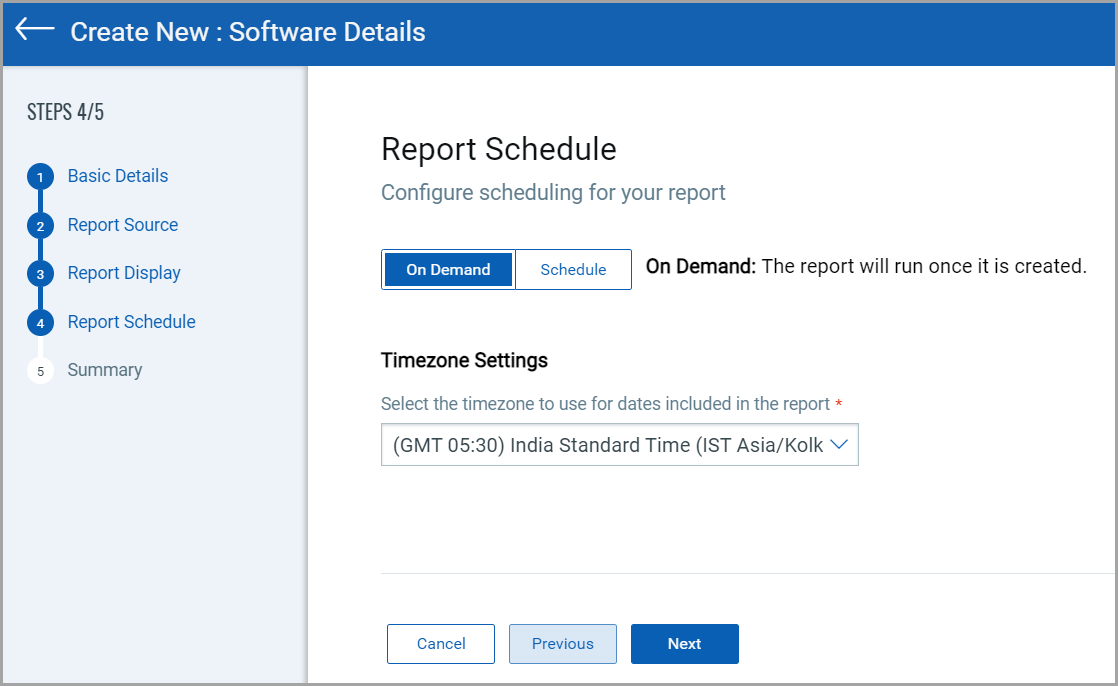The height and width of the screenshot is (686, 1118).
Task: Click the Create New : Software Details title
Action: point(248,32)
